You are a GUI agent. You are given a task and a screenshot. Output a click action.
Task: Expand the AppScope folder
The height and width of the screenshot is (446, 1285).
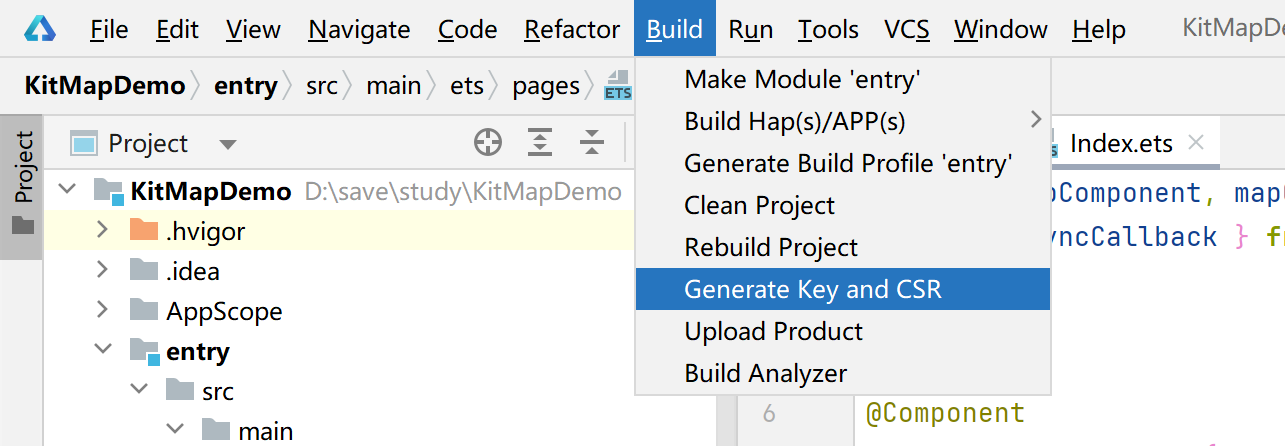pyautogui.click(x=102, y=311)
